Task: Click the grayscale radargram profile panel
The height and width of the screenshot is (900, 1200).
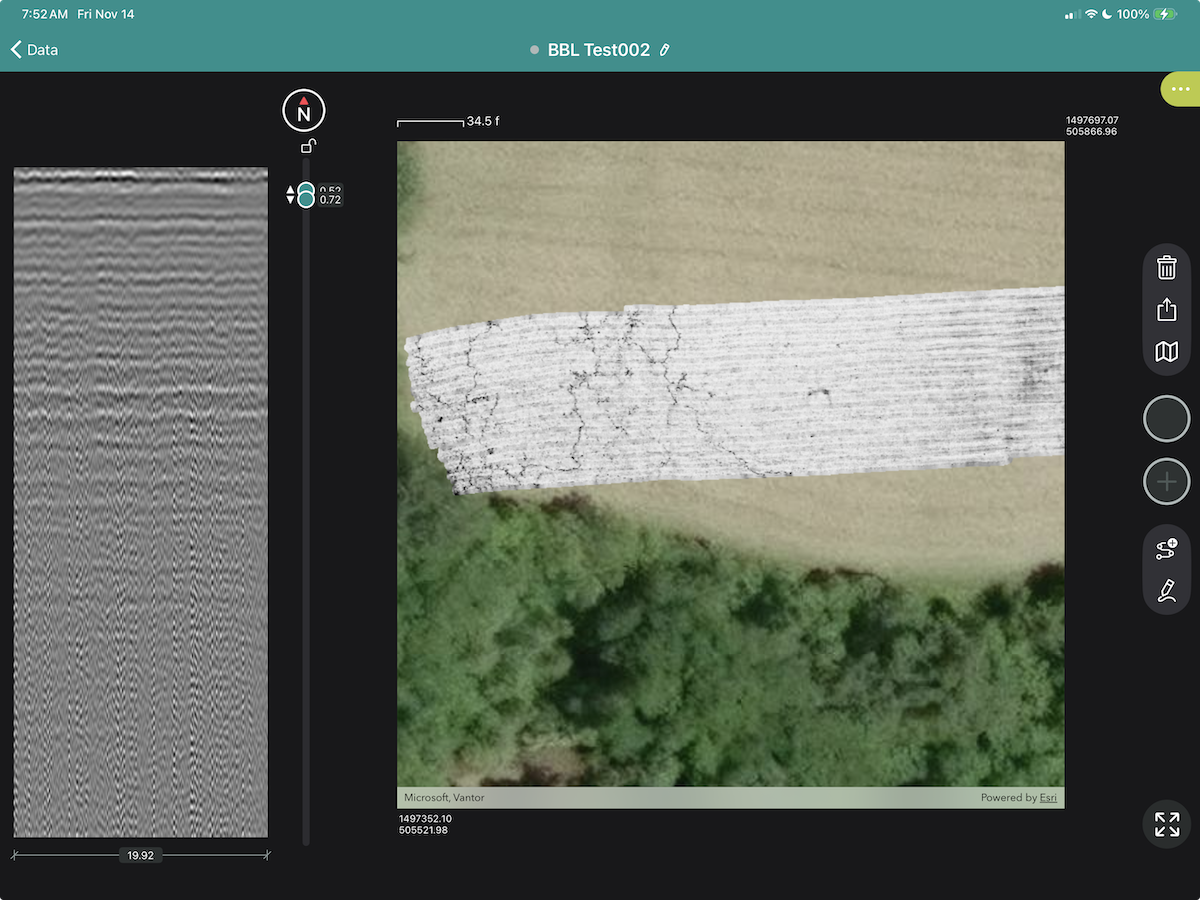Action: (140, 502)
